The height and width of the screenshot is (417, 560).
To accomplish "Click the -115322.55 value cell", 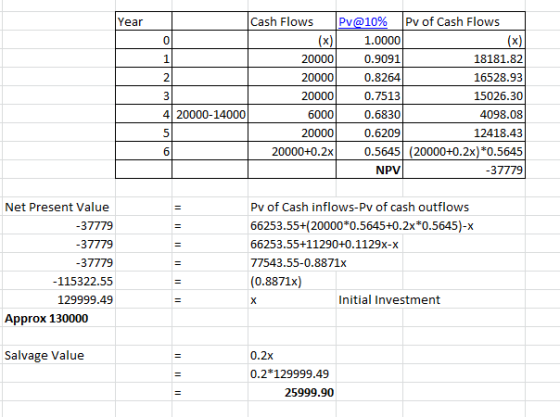I will pos(83,281).
